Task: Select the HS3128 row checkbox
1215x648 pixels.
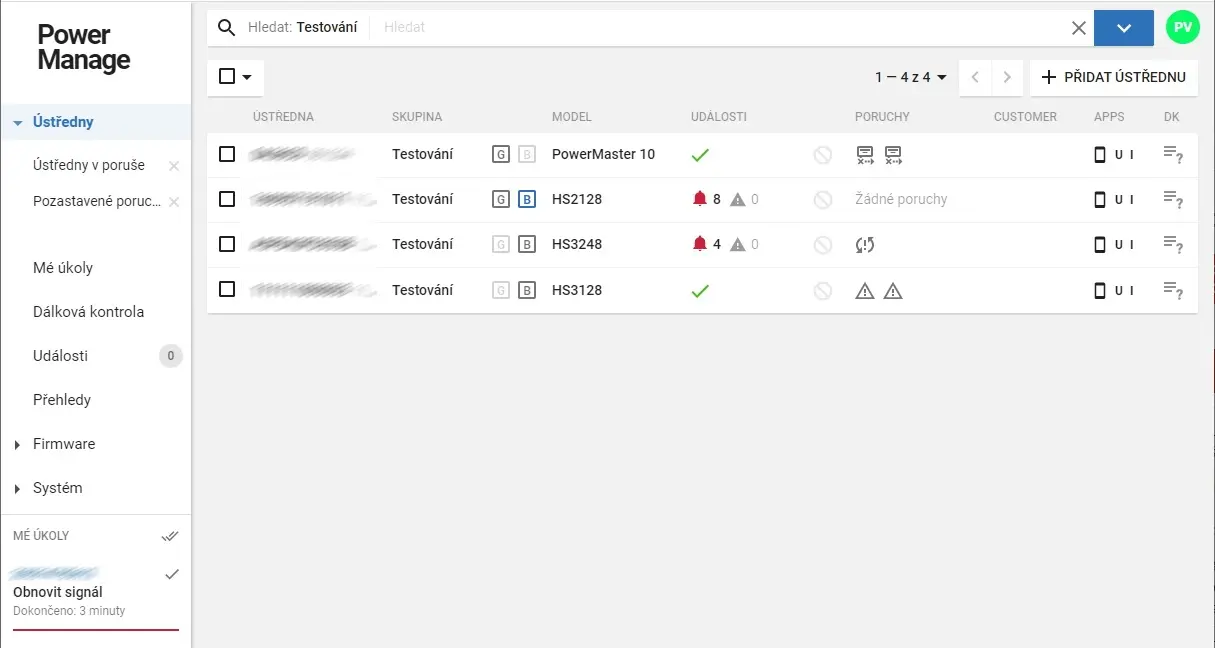Action: [227, 289]
